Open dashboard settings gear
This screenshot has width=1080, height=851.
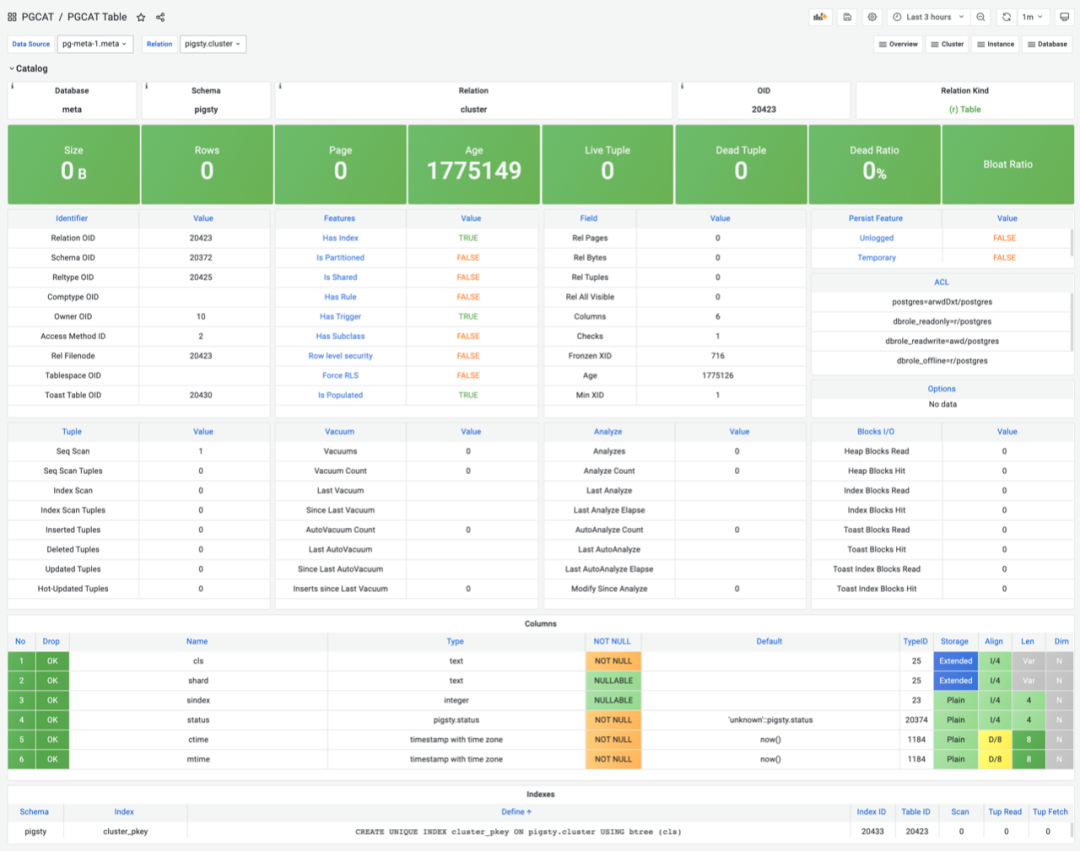[872, 17]
